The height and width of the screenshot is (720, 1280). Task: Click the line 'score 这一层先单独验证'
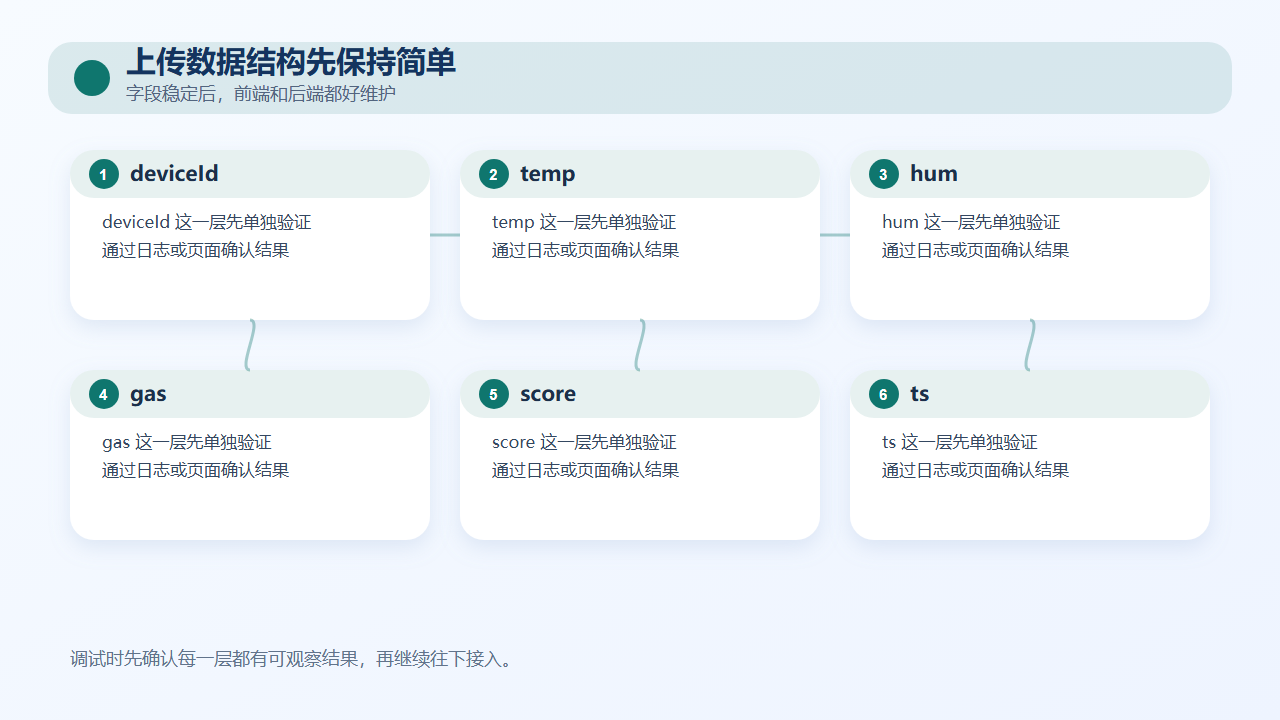pyautogui.click(x=584, y=442)
